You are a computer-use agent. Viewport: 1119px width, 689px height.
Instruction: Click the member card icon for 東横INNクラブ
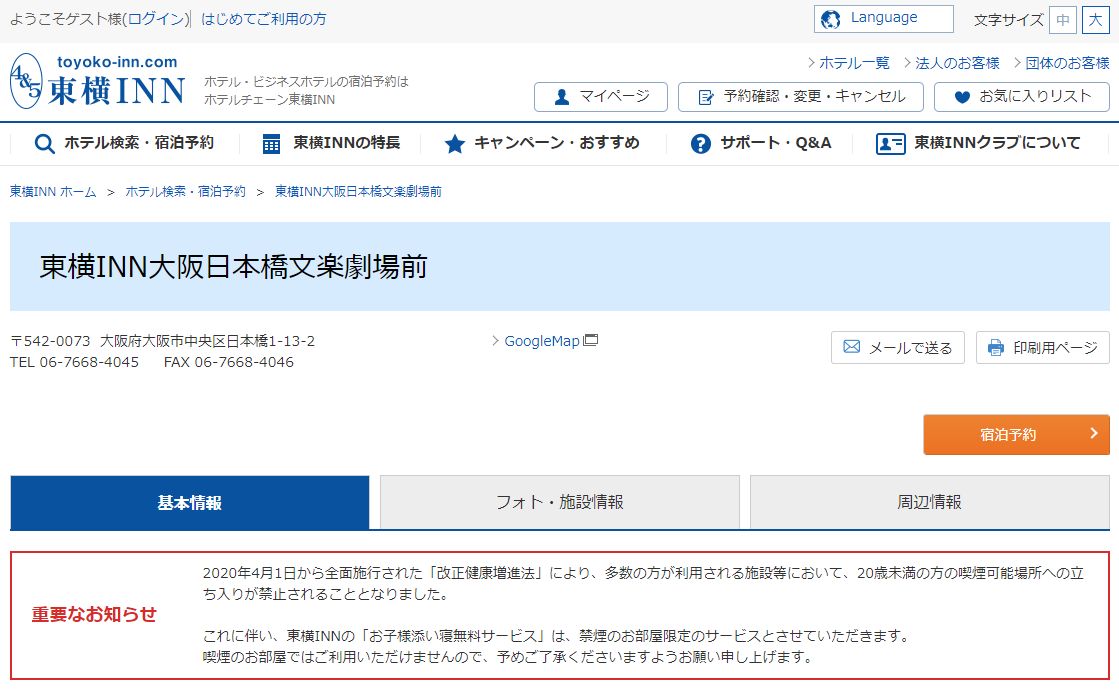[x=891, y=144]
